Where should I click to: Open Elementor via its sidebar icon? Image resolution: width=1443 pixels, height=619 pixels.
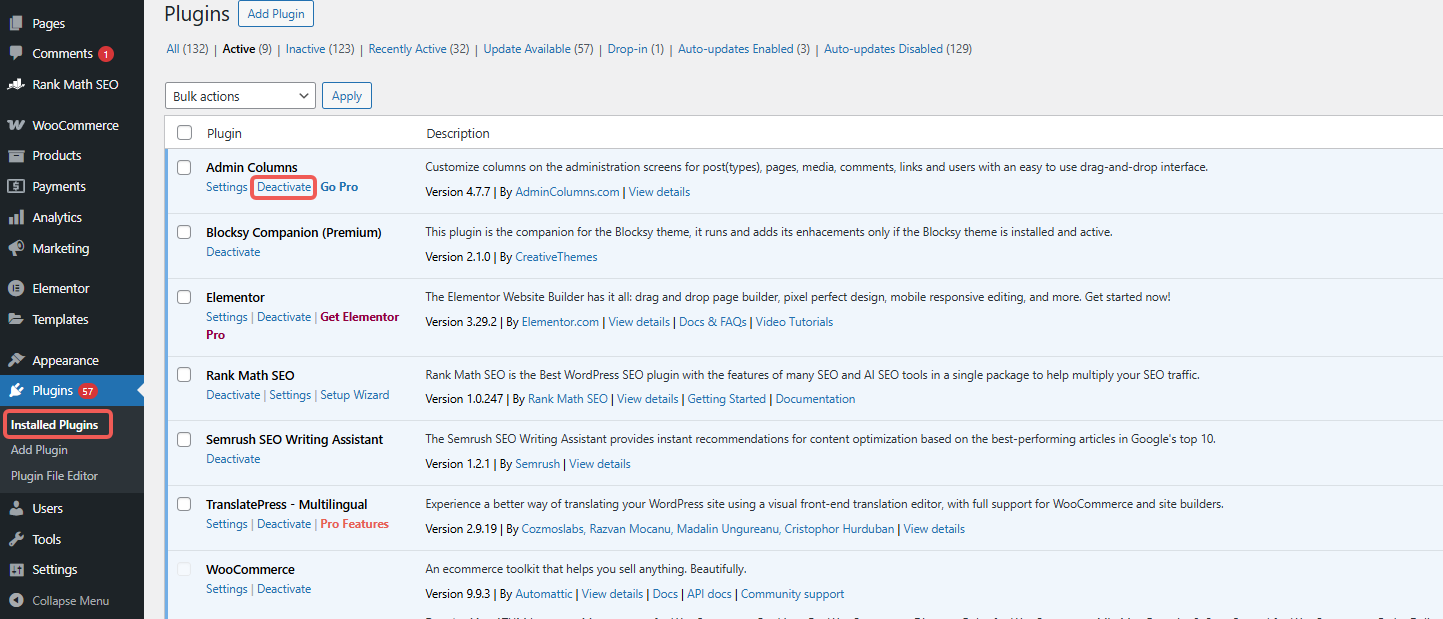[x=15, y=288]
